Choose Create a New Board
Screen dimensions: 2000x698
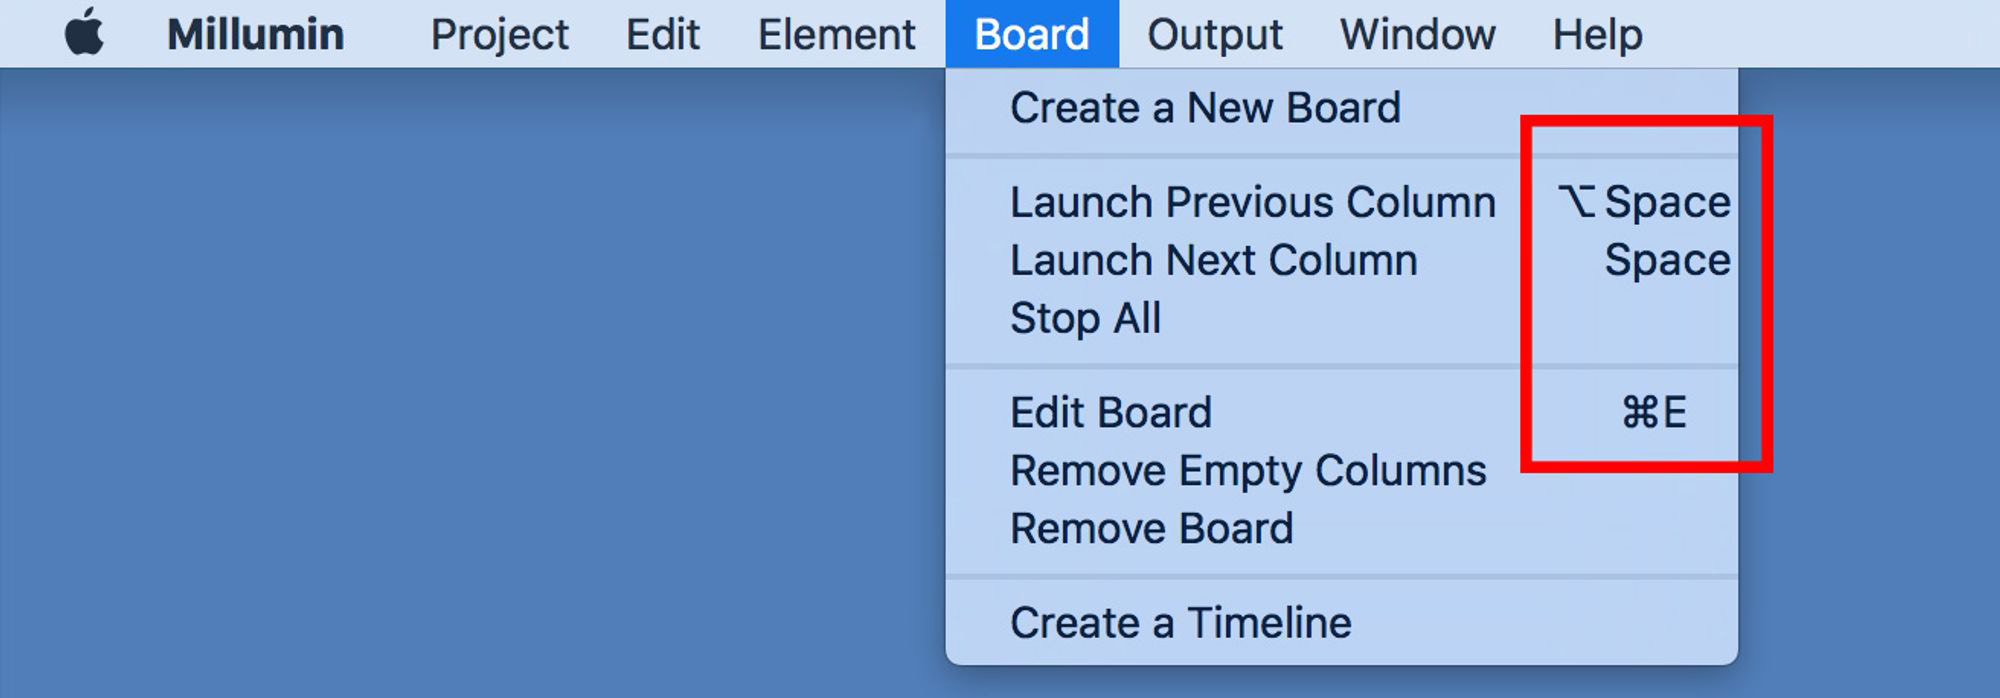(1205, 108)
